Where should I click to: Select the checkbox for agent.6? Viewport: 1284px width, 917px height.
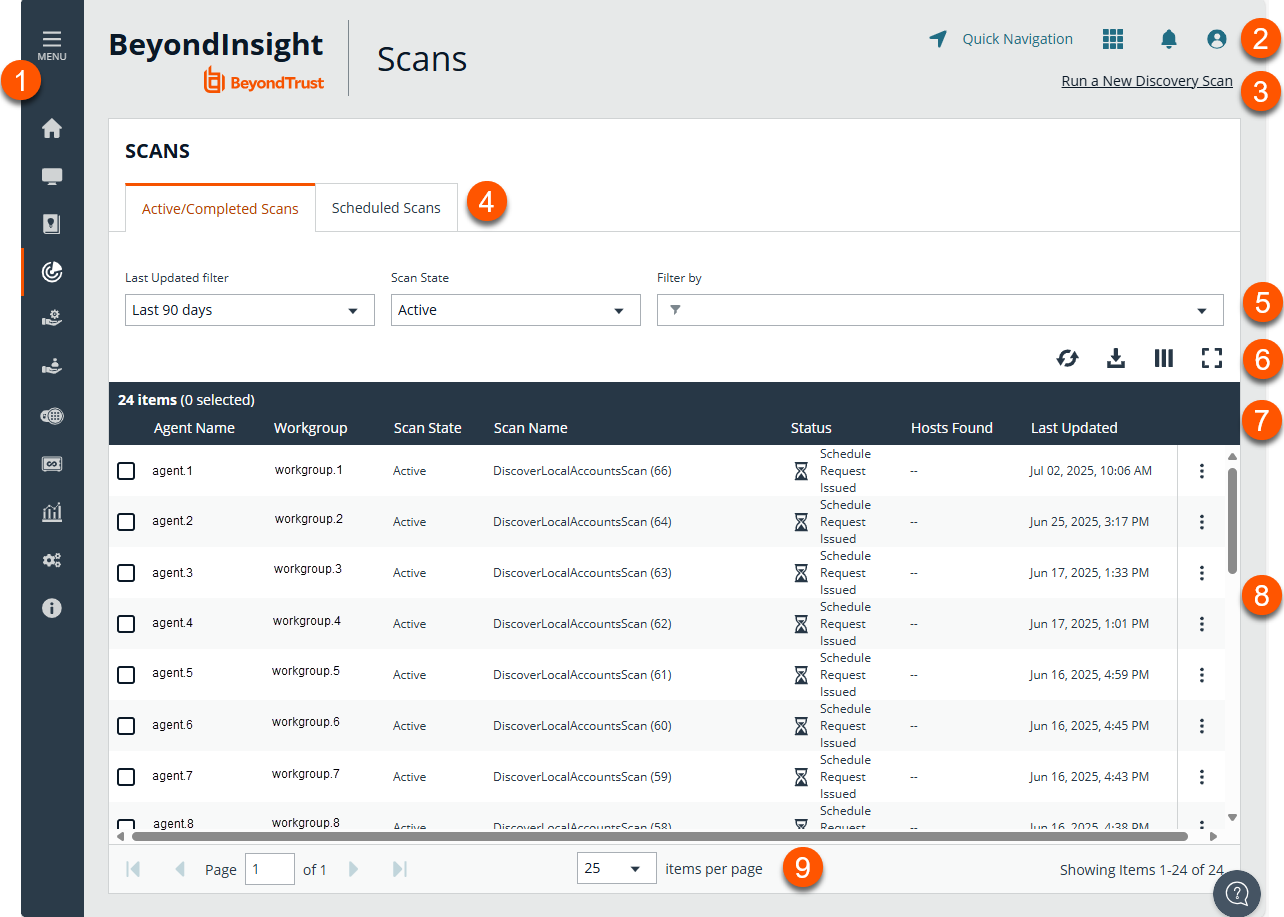[126, 726]
